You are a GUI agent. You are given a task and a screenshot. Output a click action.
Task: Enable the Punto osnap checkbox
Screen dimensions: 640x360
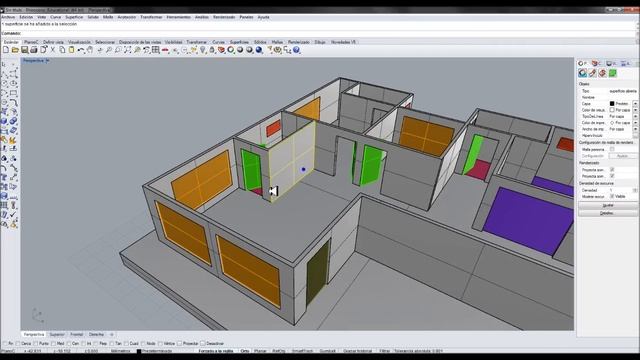[x=36, y=344]
